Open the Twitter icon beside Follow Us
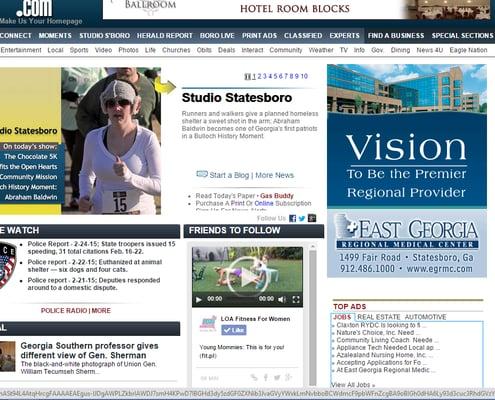Viewport: 495px width, 400px height. click(x=302, y=218)
